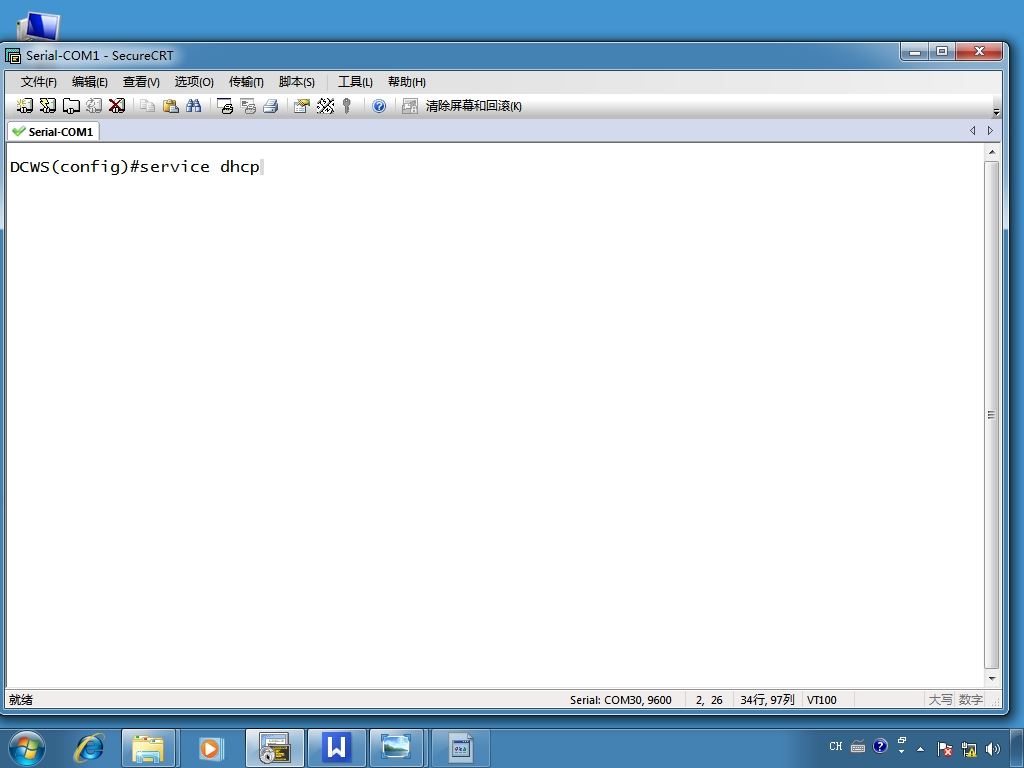Click the '34行, 97列' status entry

pyautogui.click(x=767, y=700)
